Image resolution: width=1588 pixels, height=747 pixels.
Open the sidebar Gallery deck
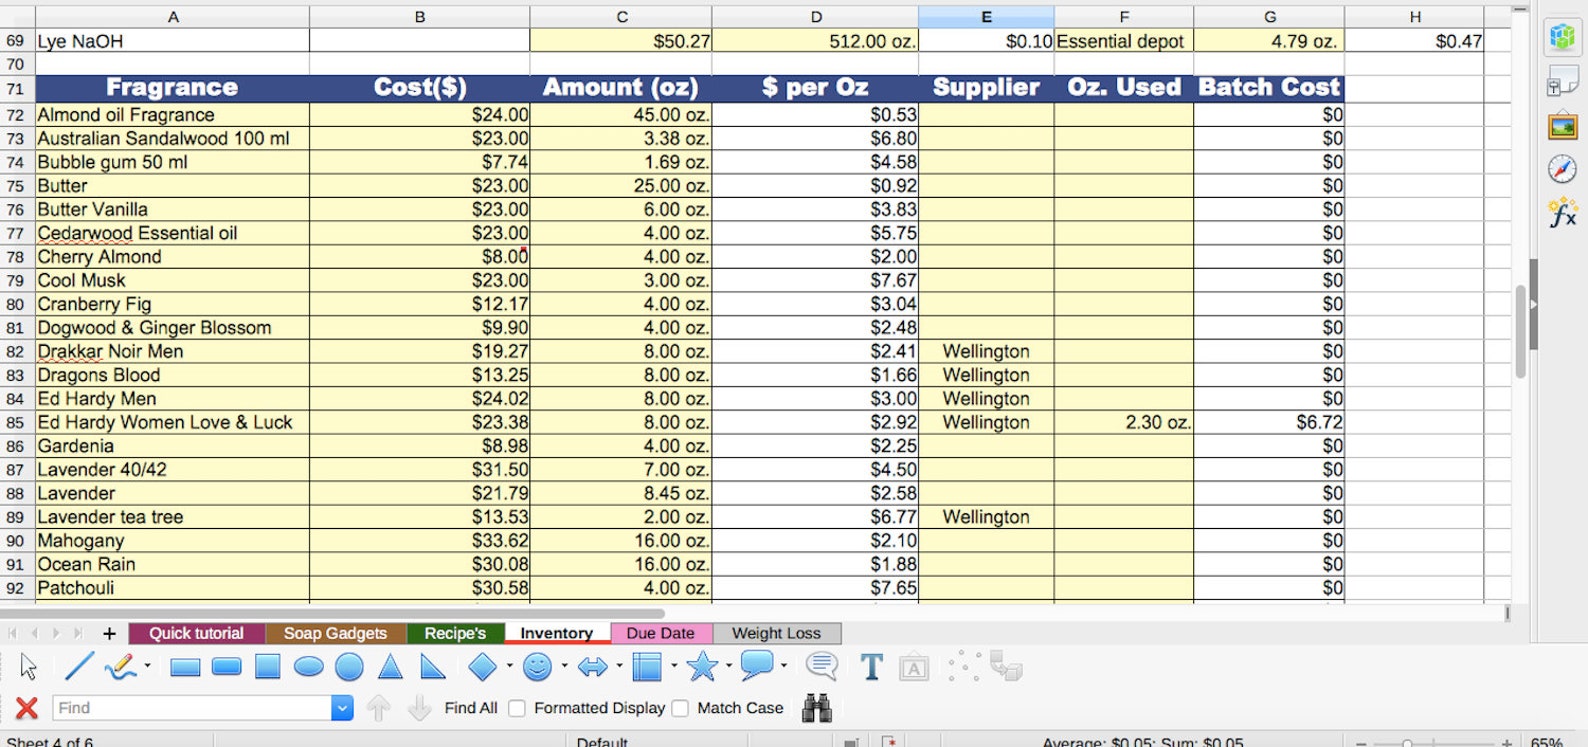pos(1562,126)
